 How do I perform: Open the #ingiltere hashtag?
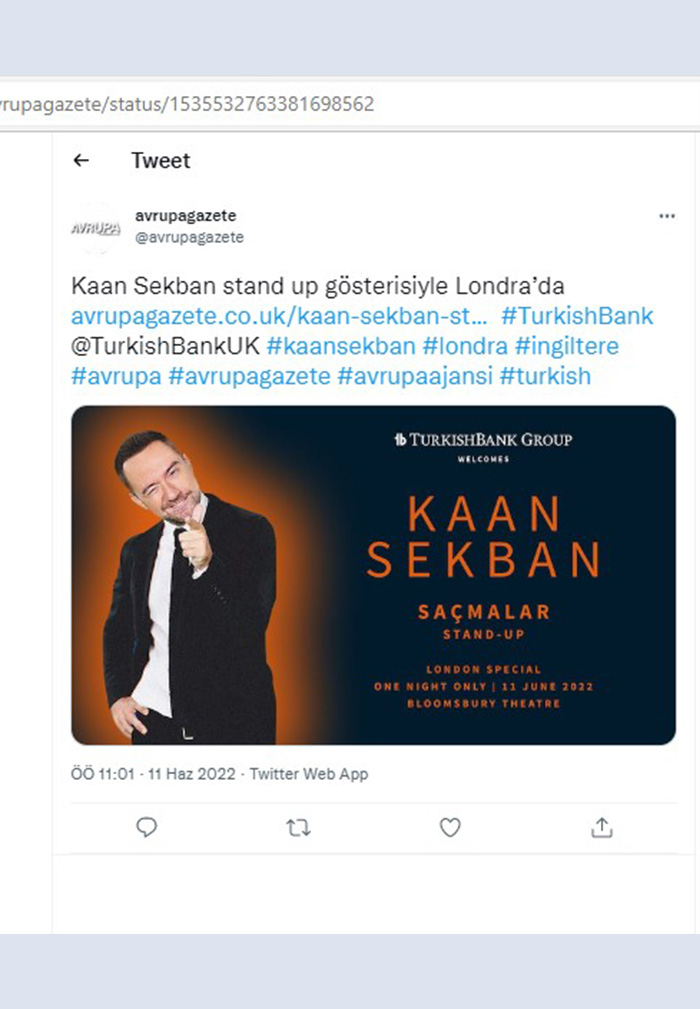pyautogui.click(x=566, y=347)
